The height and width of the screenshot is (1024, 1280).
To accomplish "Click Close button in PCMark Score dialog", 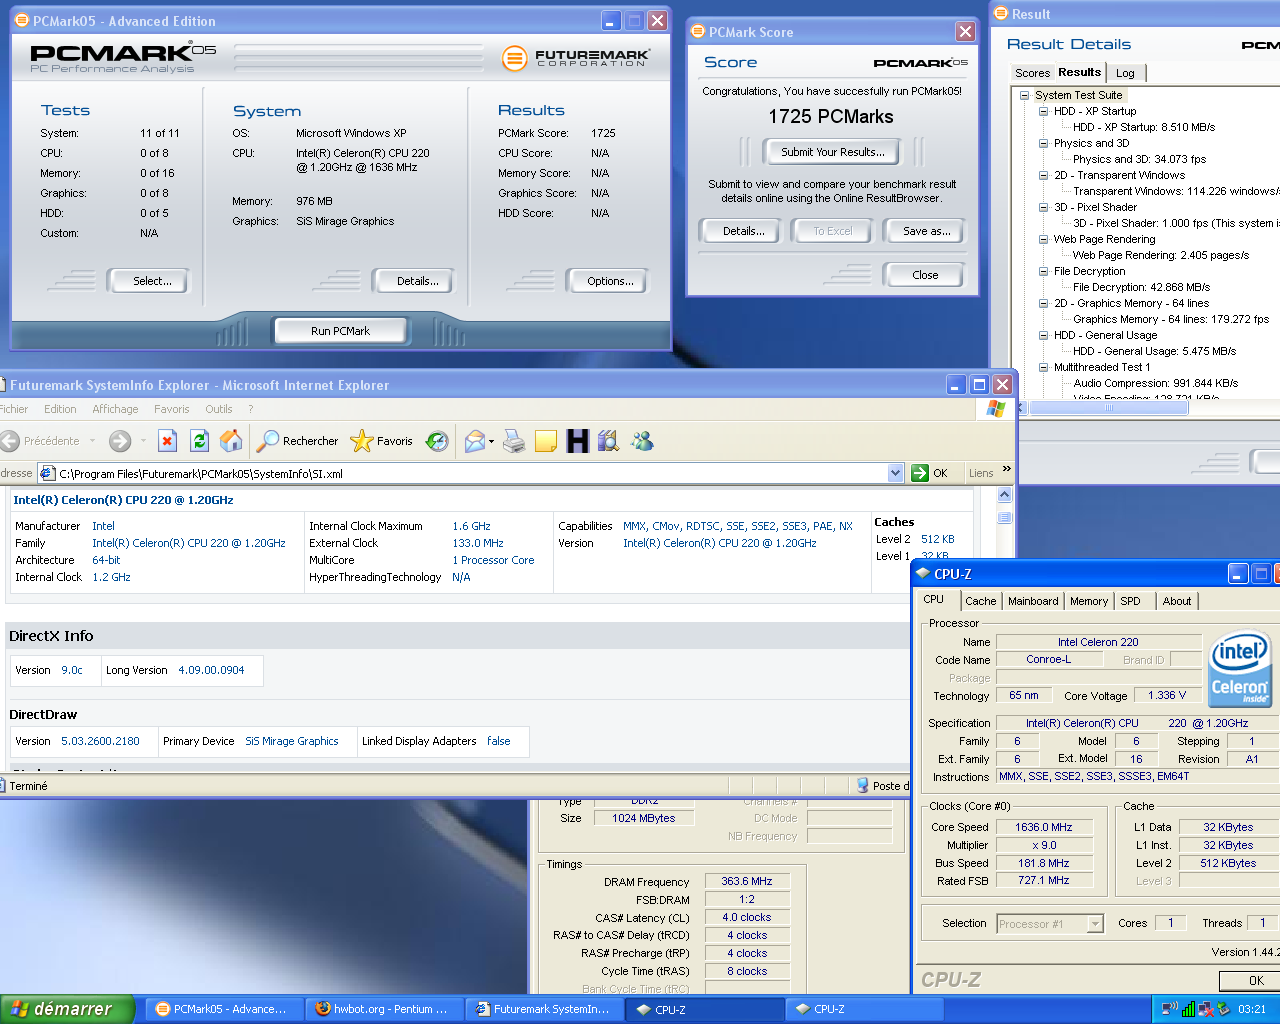I will [925, 275].
